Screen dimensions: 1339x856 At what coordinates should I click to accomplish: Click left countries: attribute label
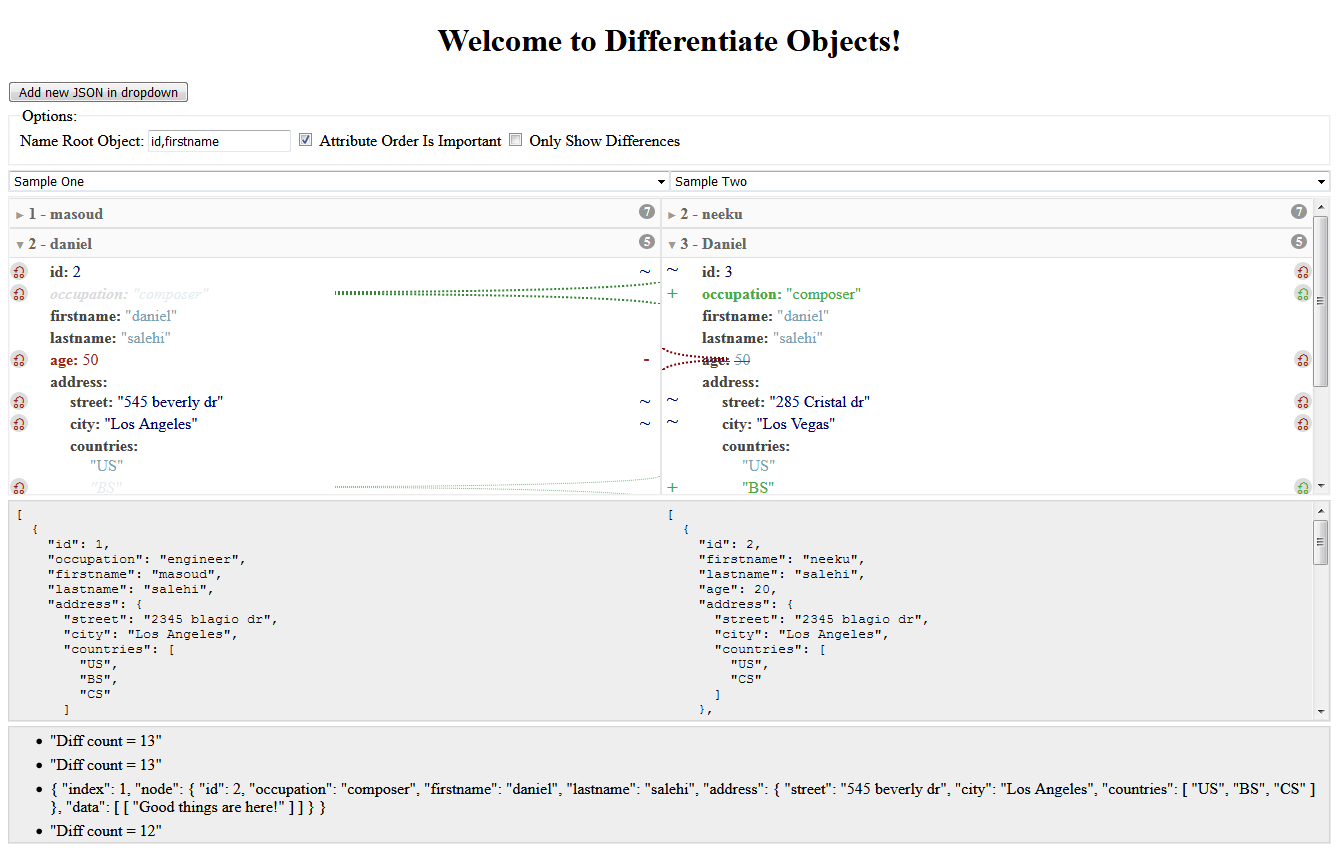point(104,446)
